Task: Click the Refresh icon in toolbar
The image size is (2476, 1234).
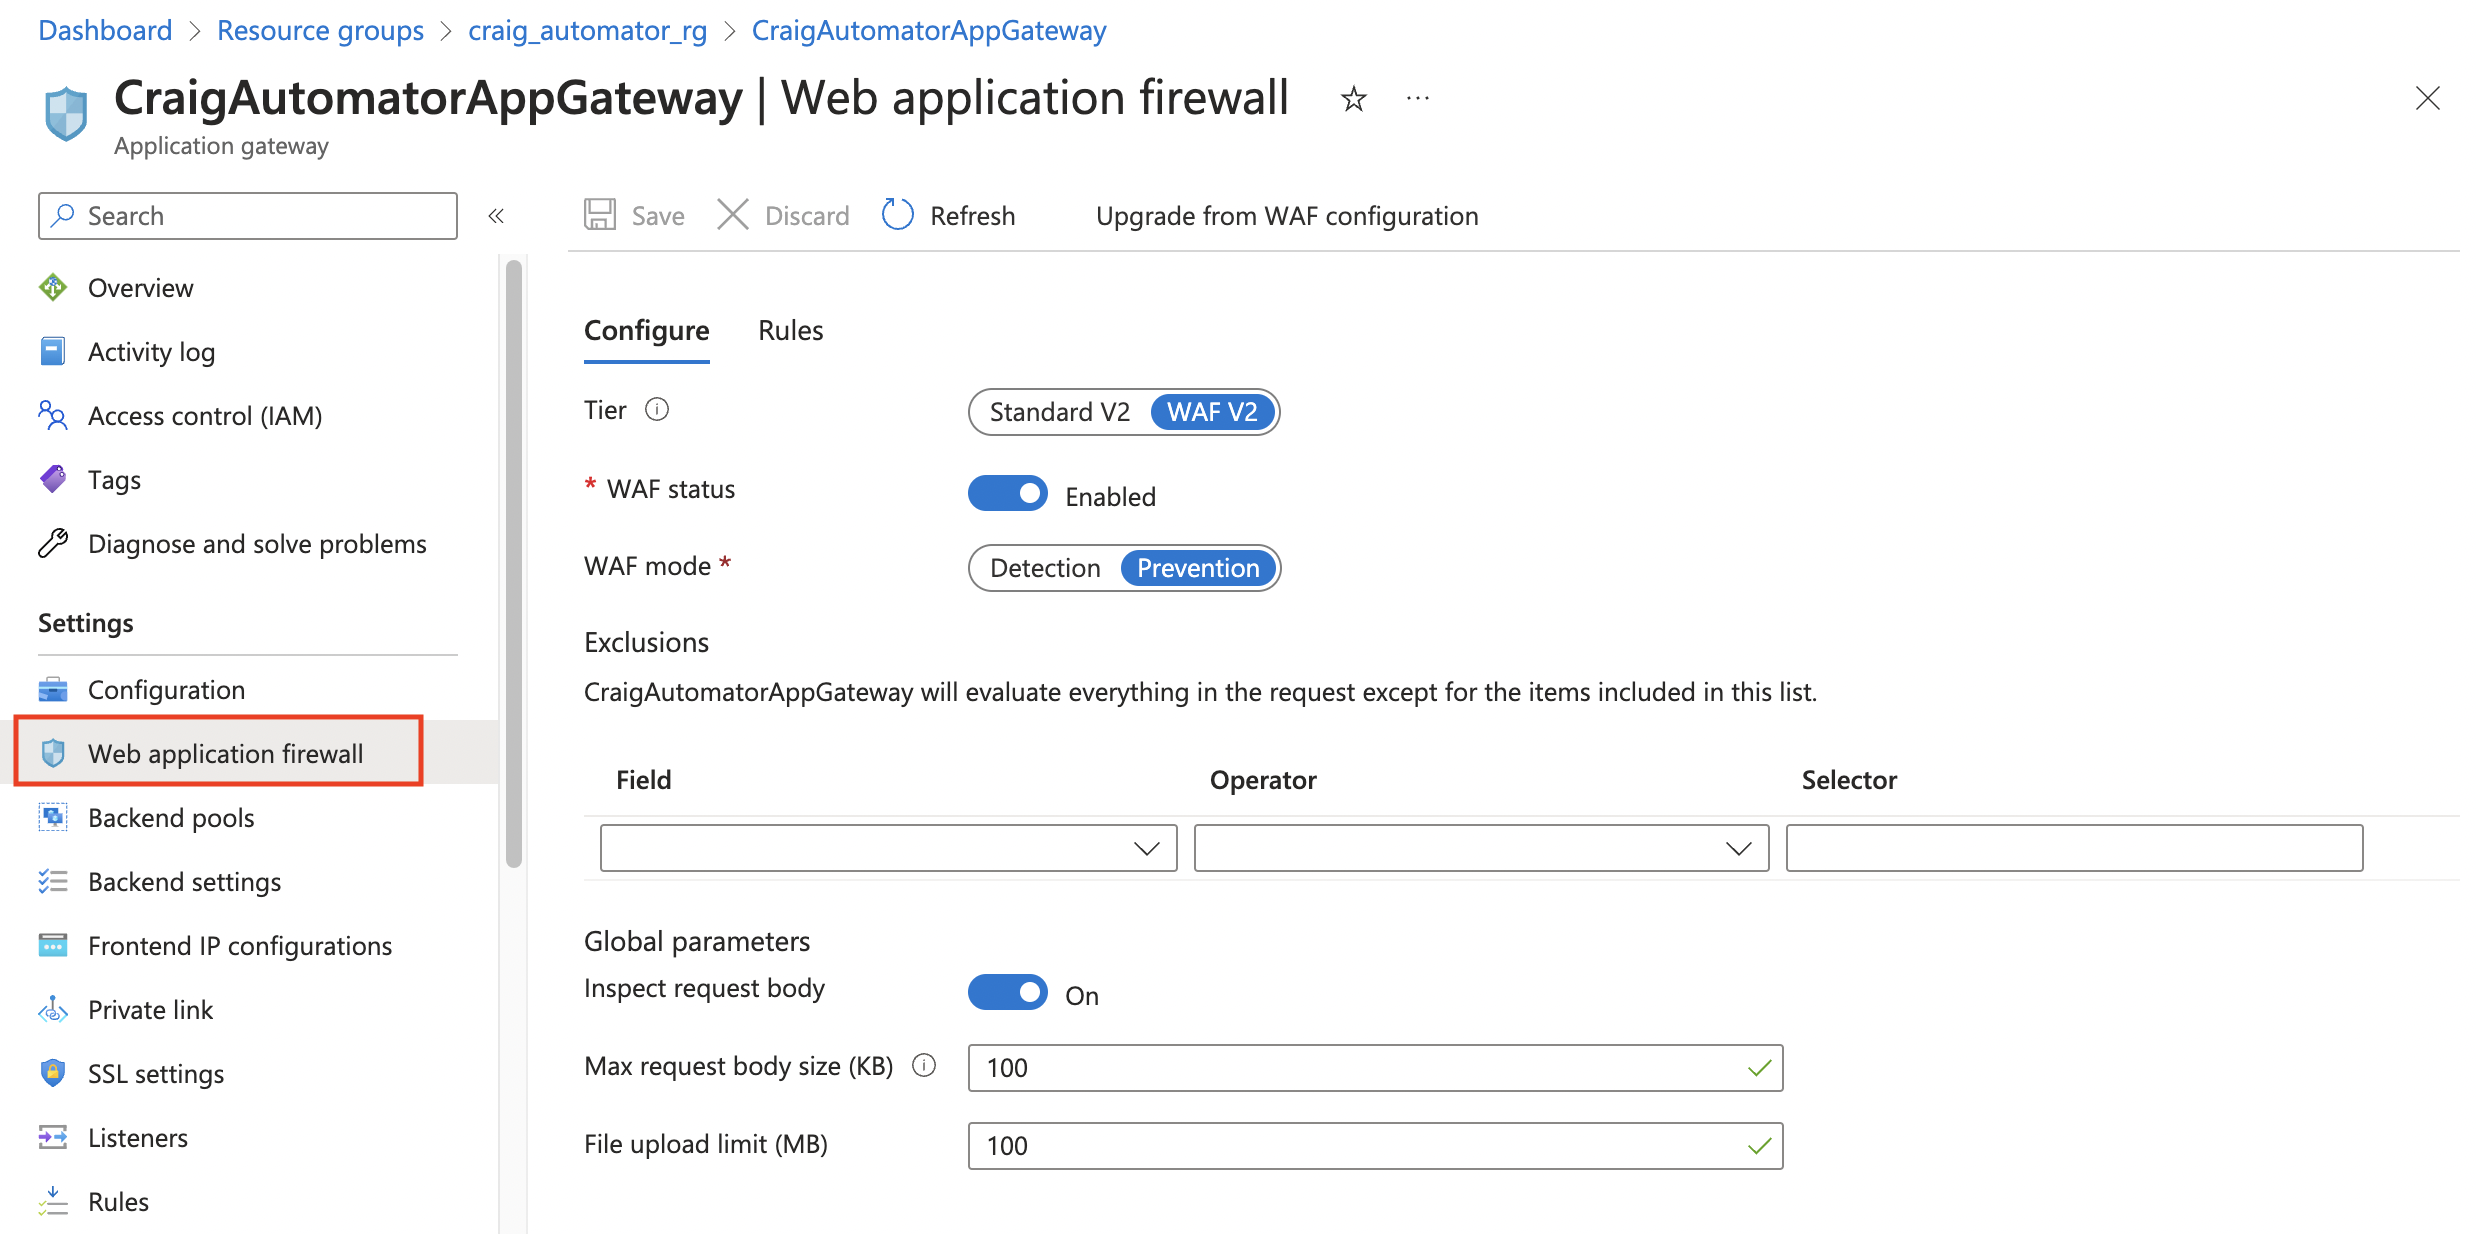Action: [x=897, y=215]
